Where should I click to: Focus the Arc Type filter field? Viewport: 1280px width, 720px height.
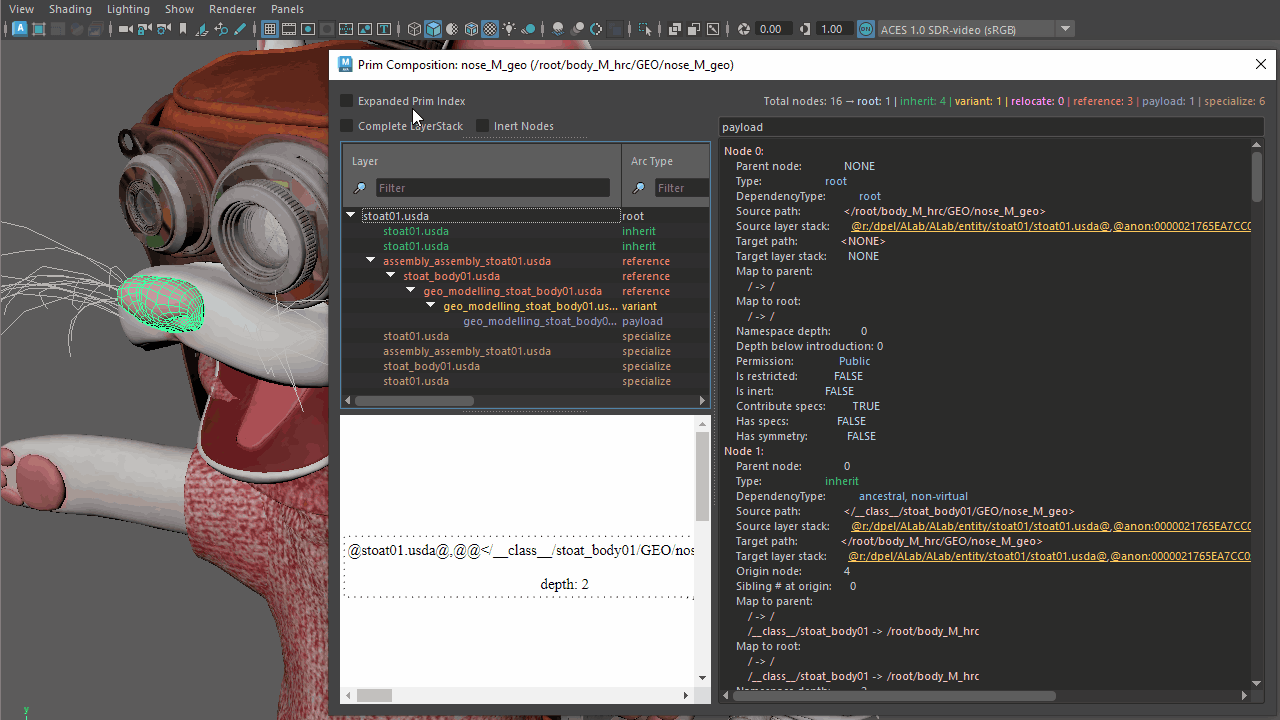coord(682,188)
